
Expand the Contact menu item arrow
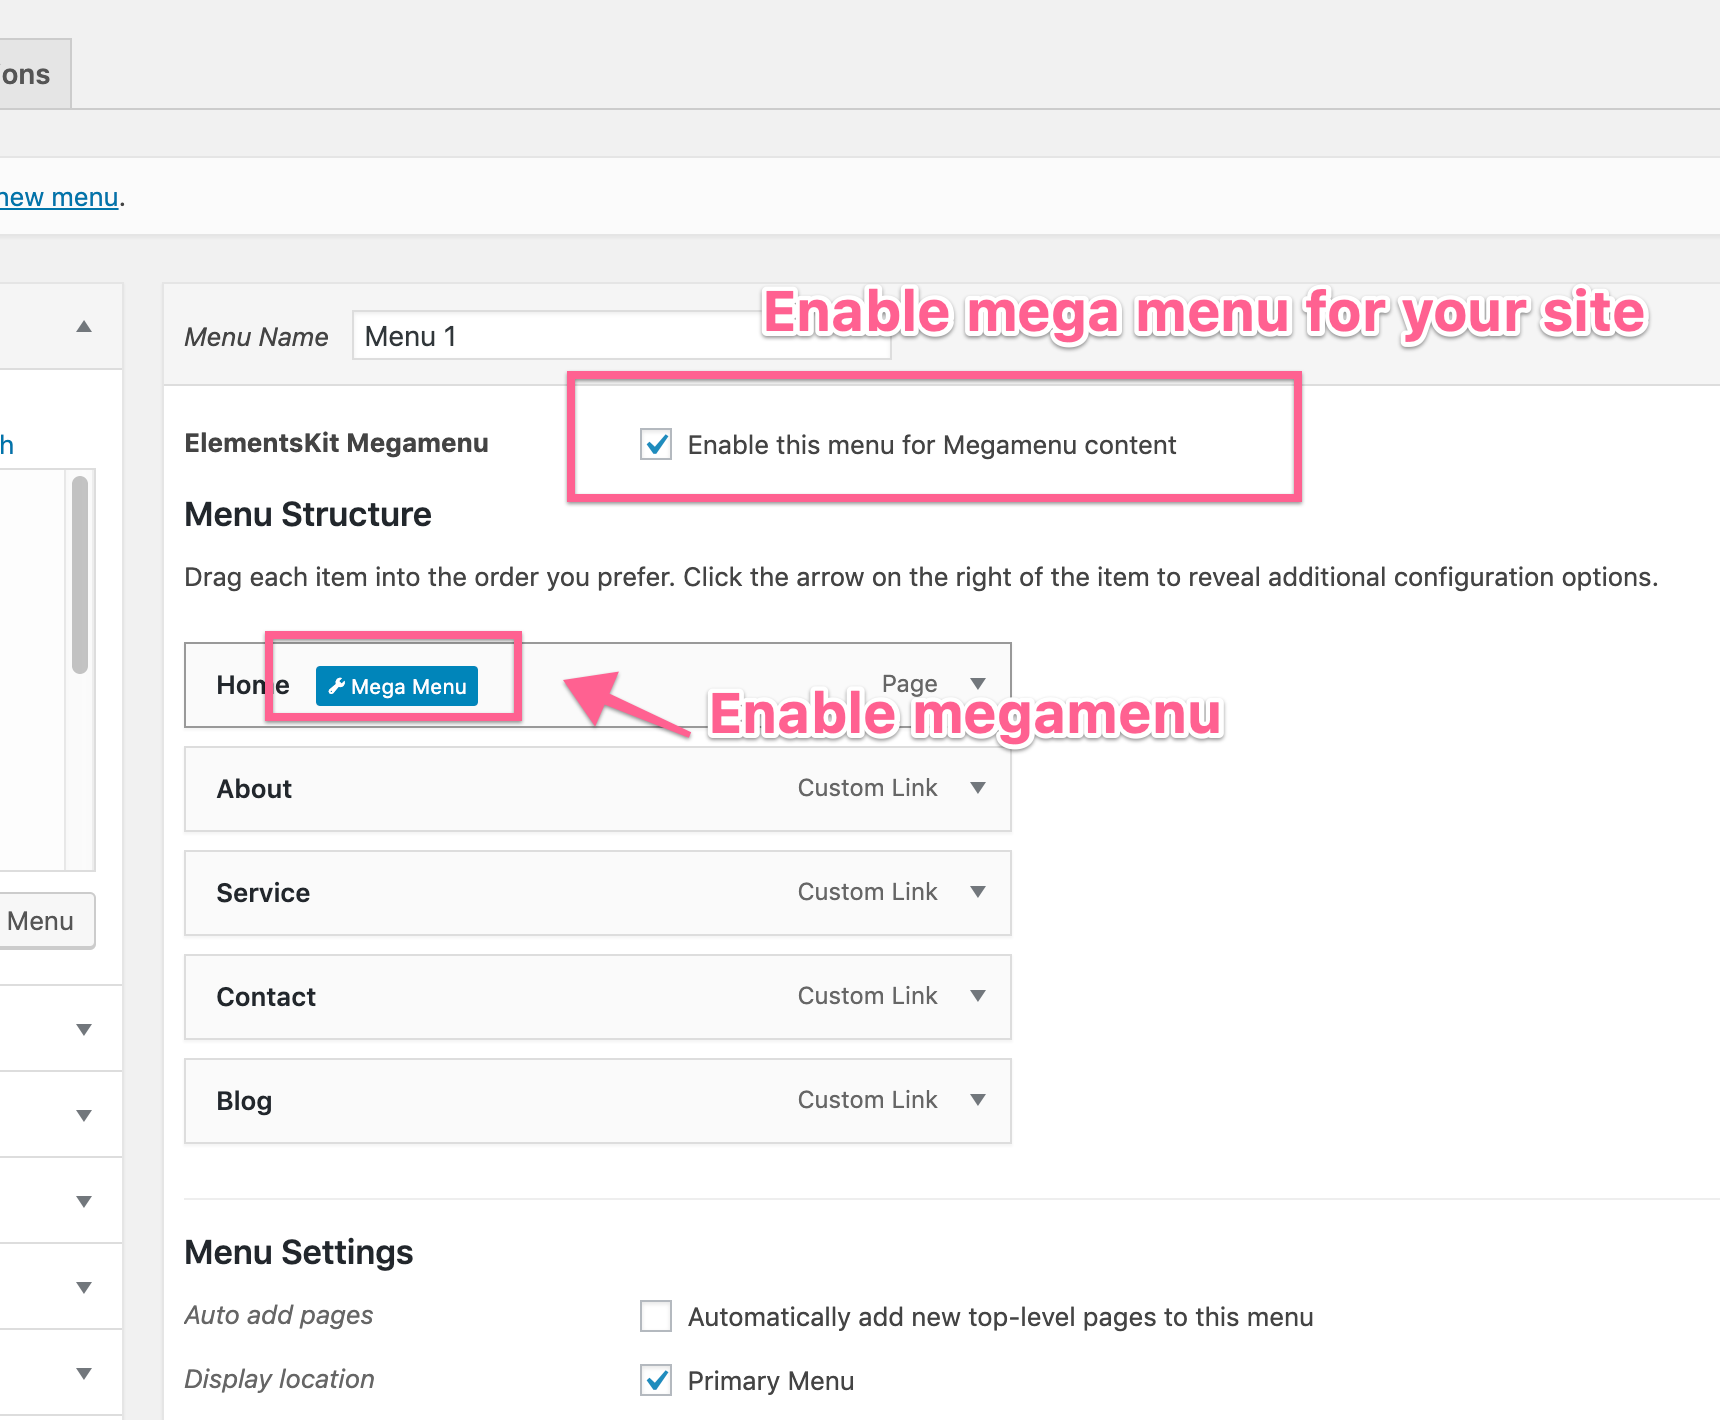[978, 996]
